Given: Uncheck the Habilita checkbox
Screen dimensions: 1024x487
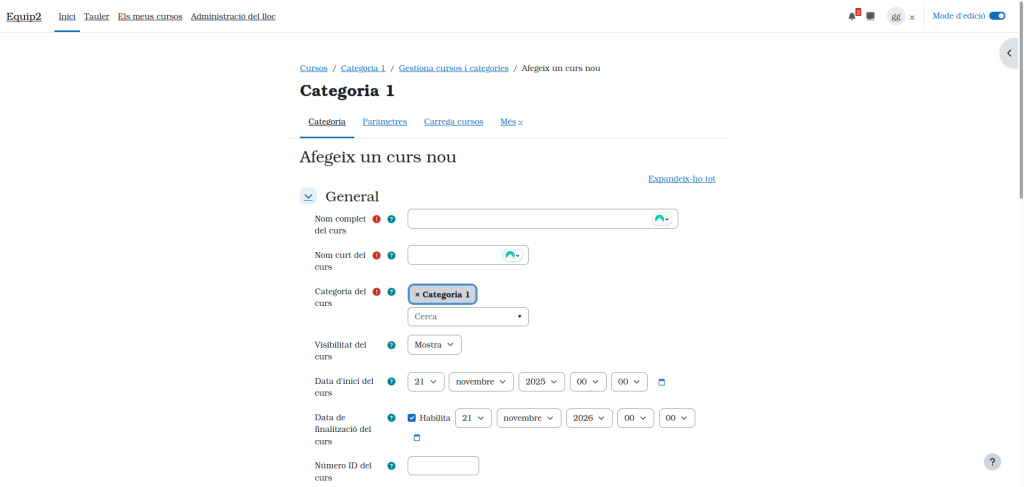Looking at the screenshot, I should [412, 418].
